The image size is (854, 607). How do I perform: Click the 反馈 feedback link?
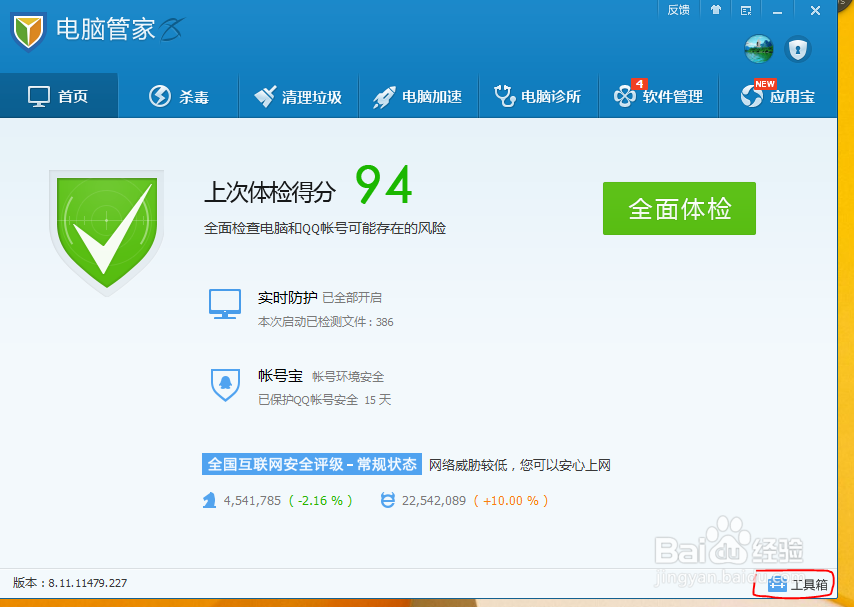coord(678,10)
